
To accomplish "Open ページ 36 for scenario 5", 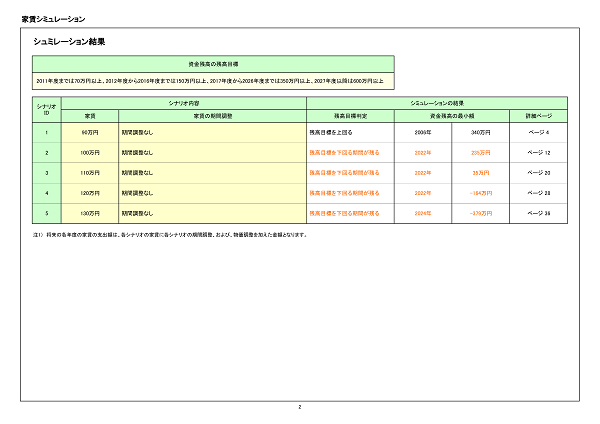I will (x=539, y=213).
